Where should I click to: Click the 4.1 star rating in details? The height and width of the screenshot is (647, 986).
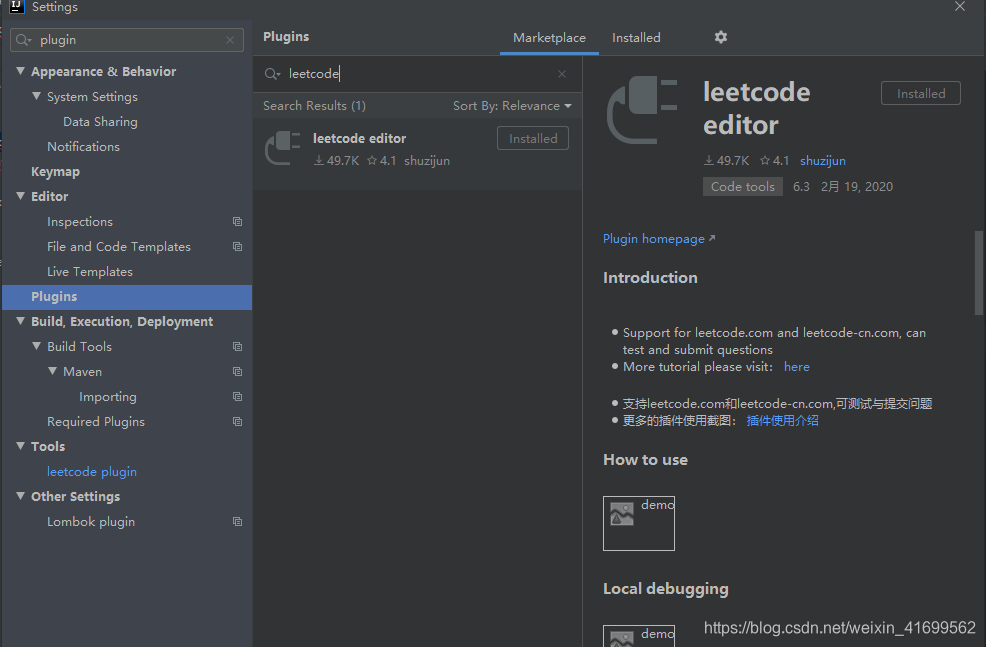774,161
